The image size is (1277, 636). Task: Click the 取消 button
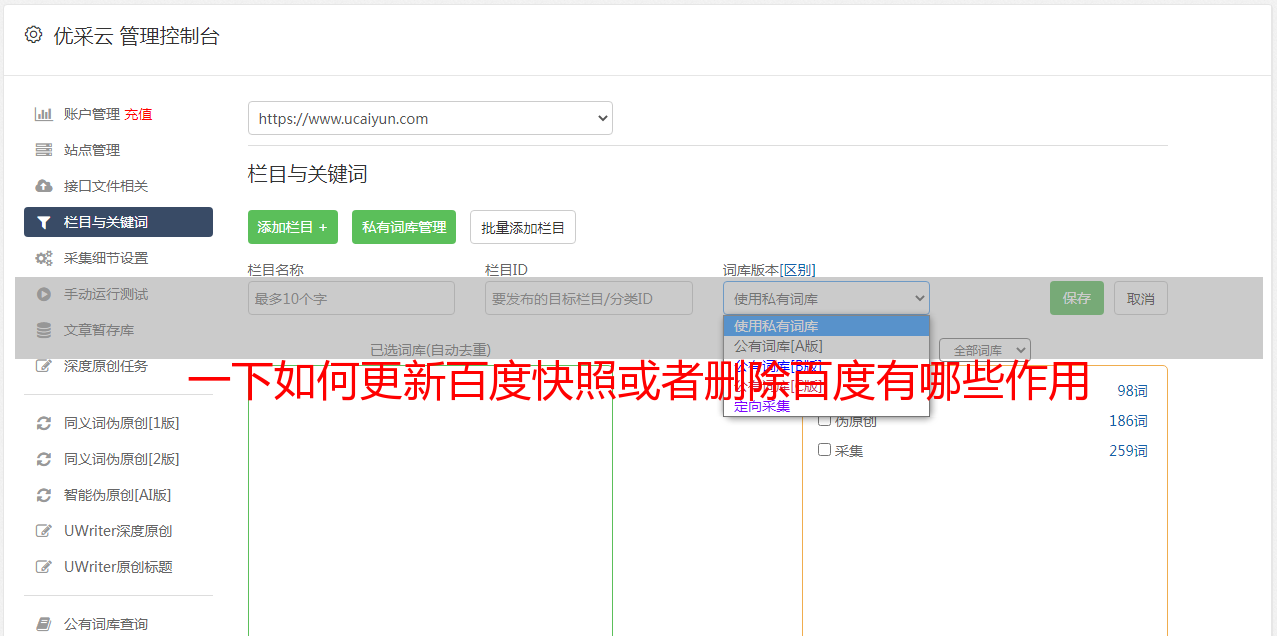click(x=1141, y=298)
